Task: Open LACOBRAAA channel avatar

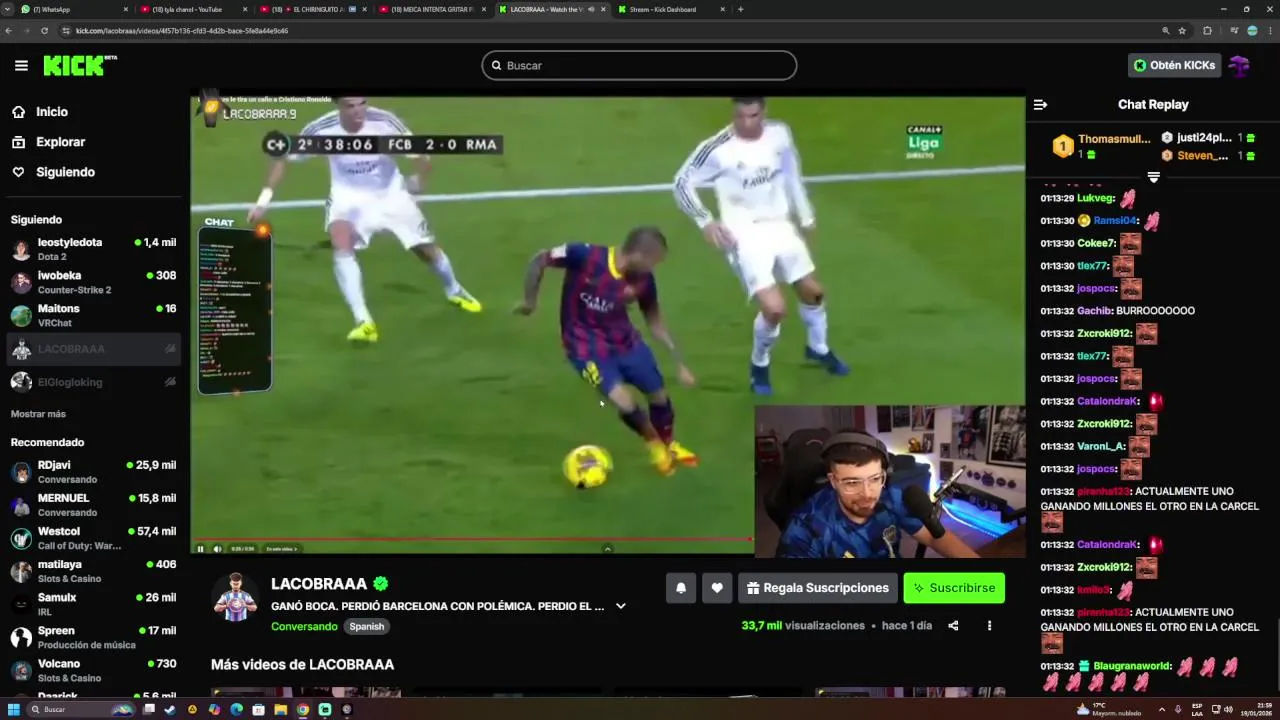Action: (x=235, y=598)
